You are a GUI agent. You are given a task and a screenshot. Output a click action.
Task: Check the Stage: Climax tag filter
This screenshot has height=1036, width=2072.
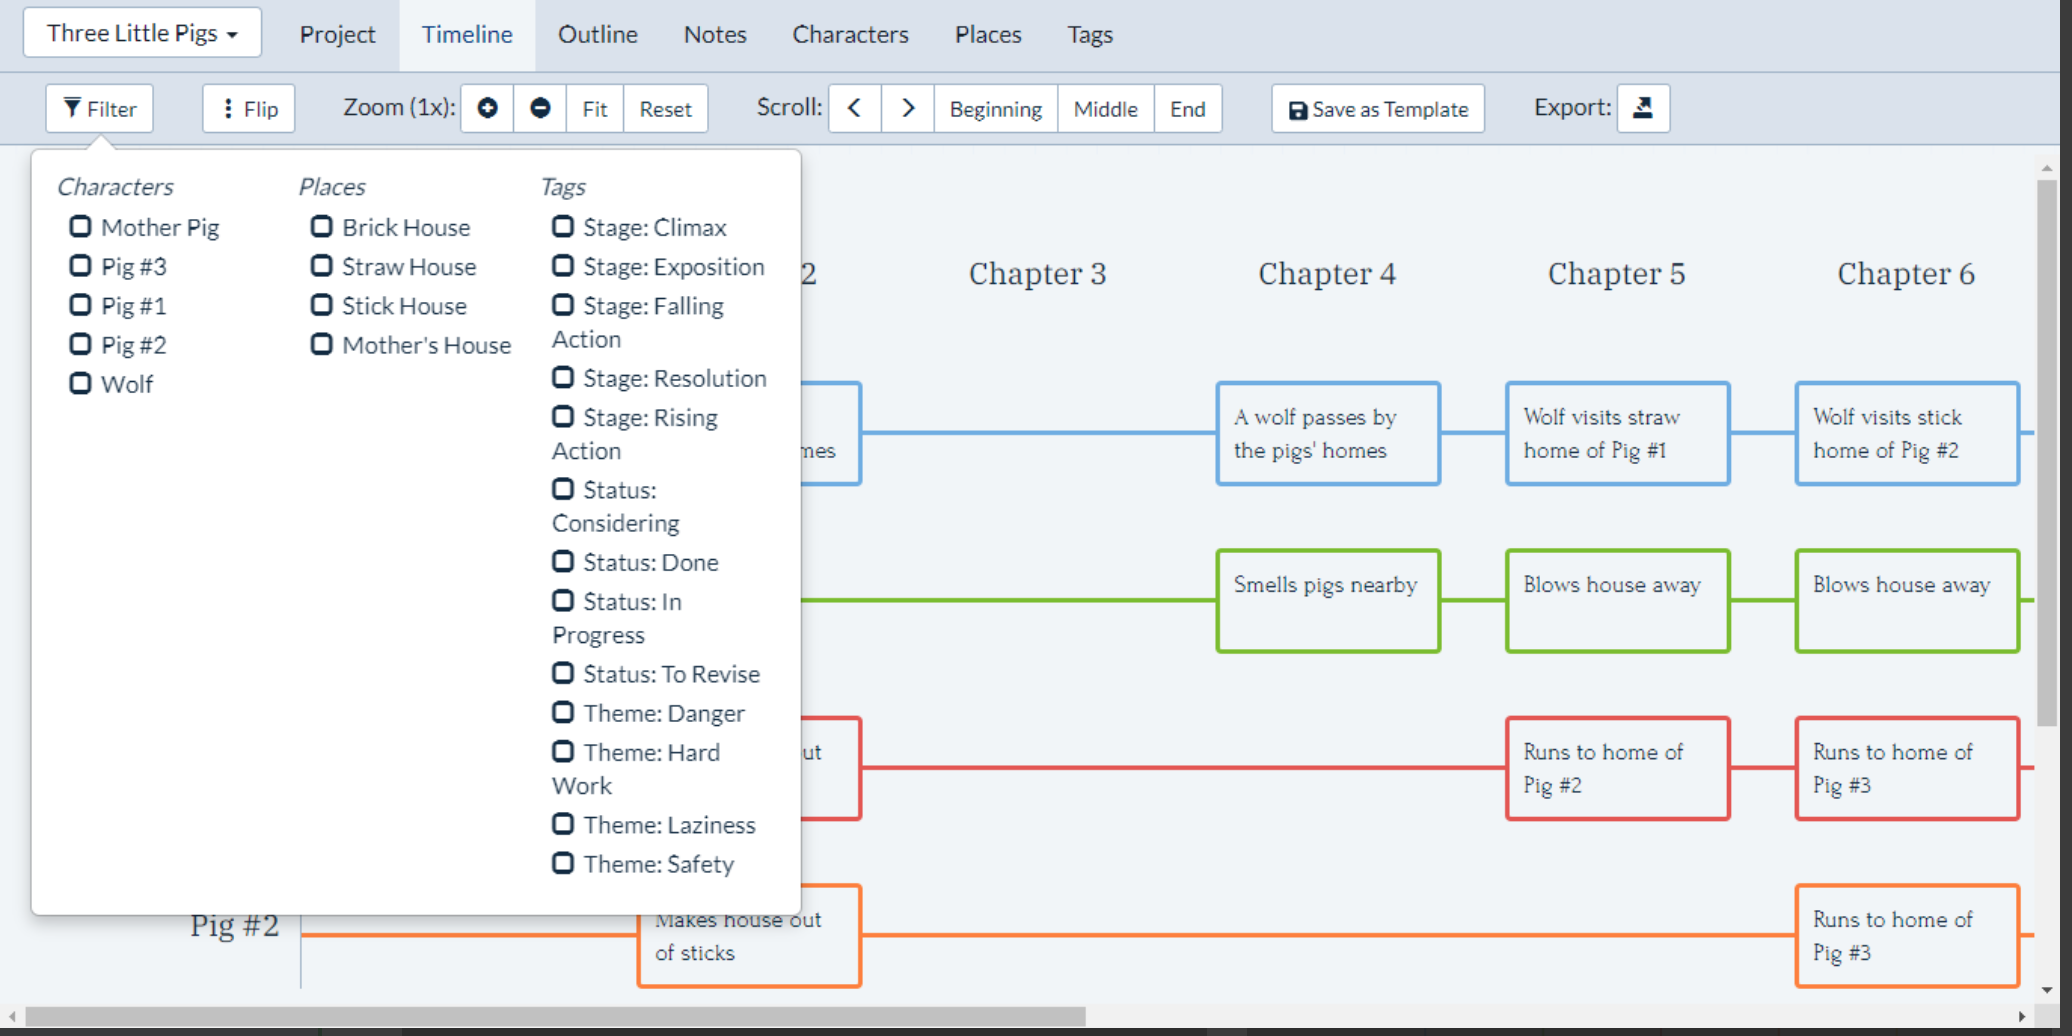[x=562, y=226]
